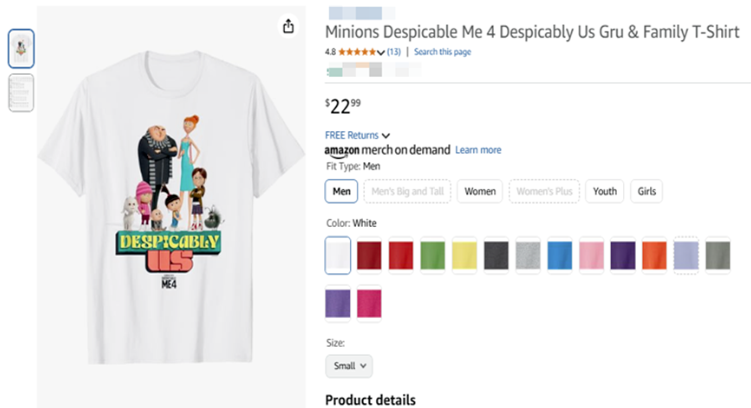
Task: Open the star rating dropdown arrow
Action: pyautogui.click(x=381, y=52)
